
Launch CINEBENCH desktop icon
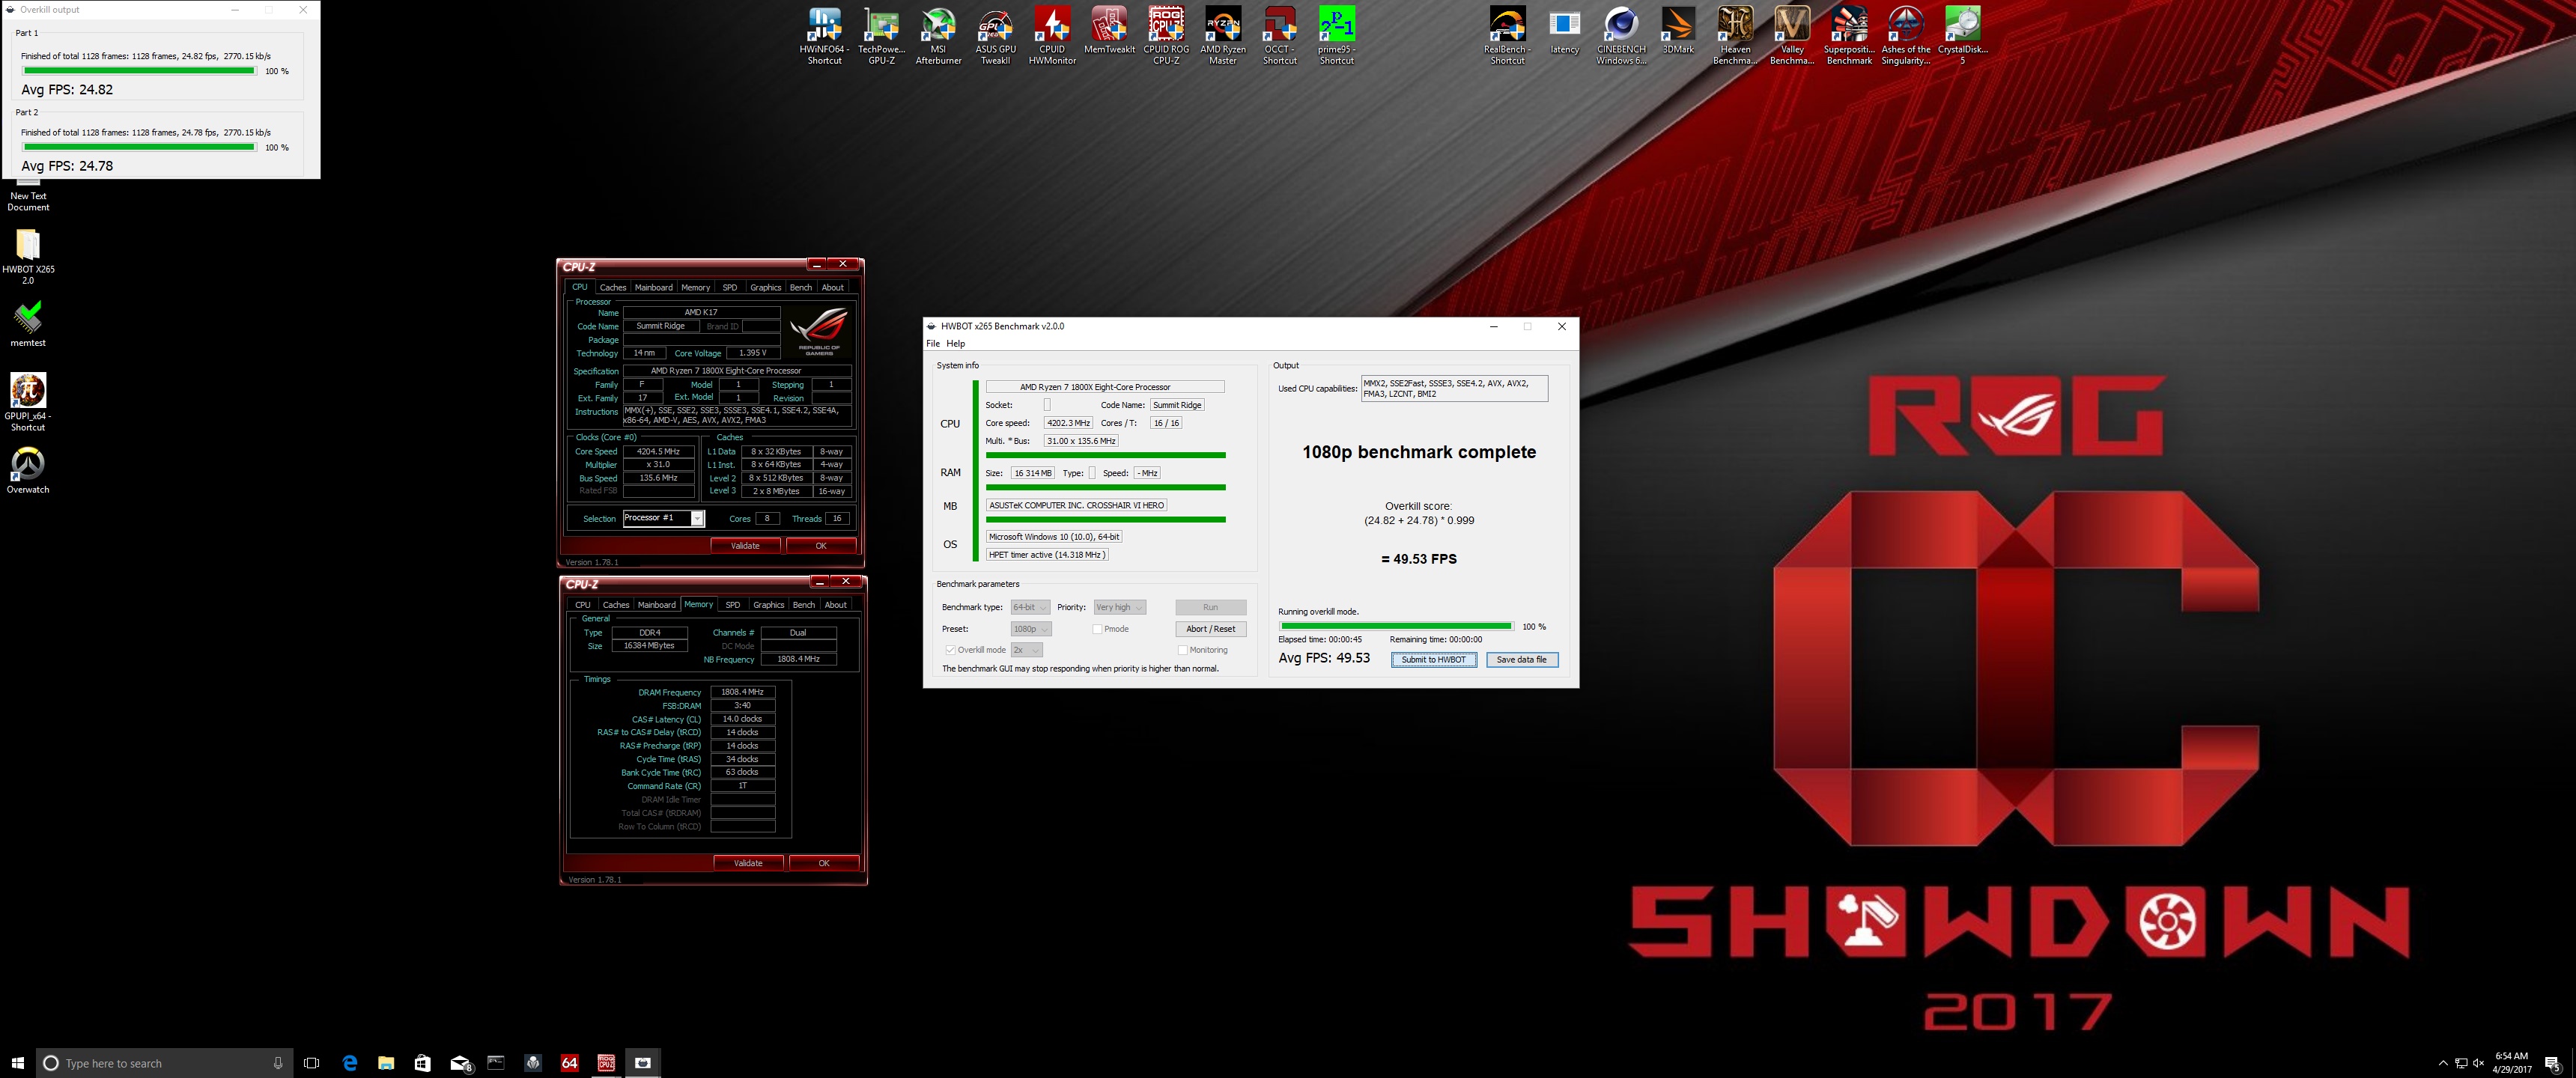[1621, 36]
